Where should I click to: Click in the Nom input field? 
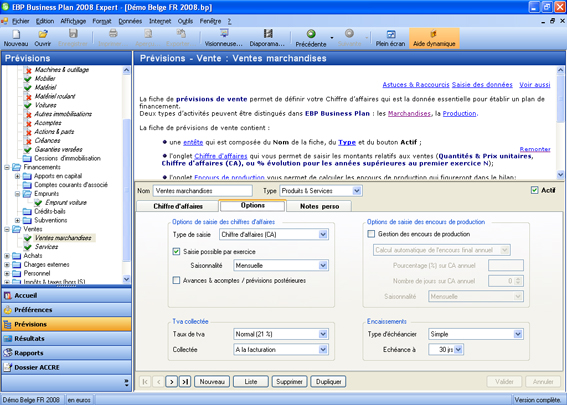point(202,191)
